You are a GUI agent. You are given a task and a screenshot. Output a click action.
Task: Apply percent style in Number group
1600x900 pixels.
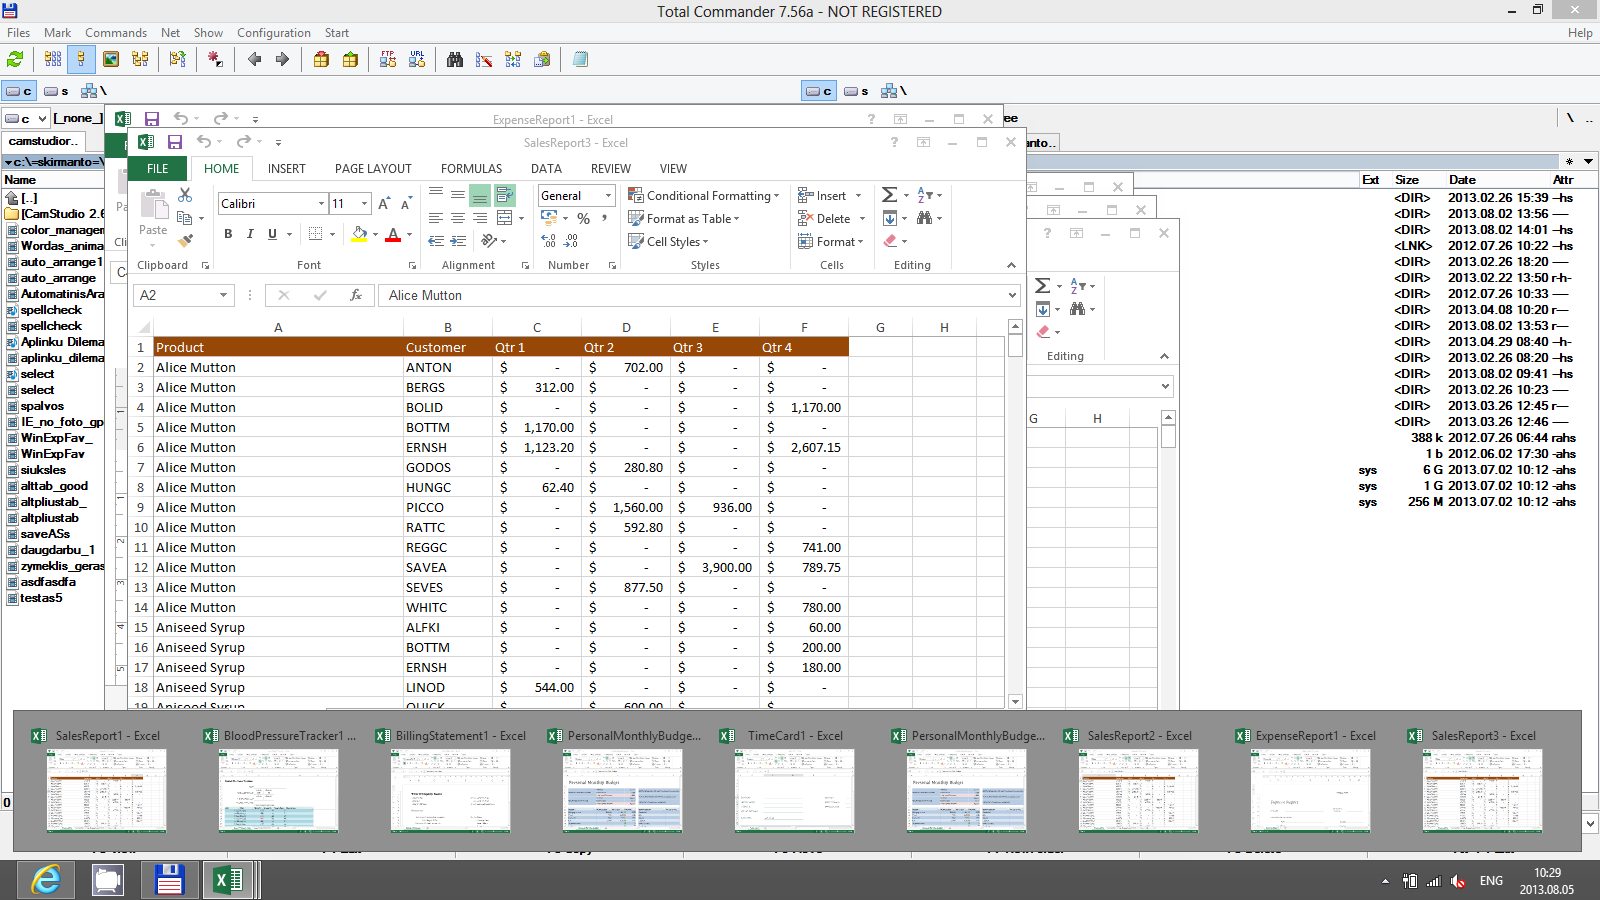coord(583,218)
